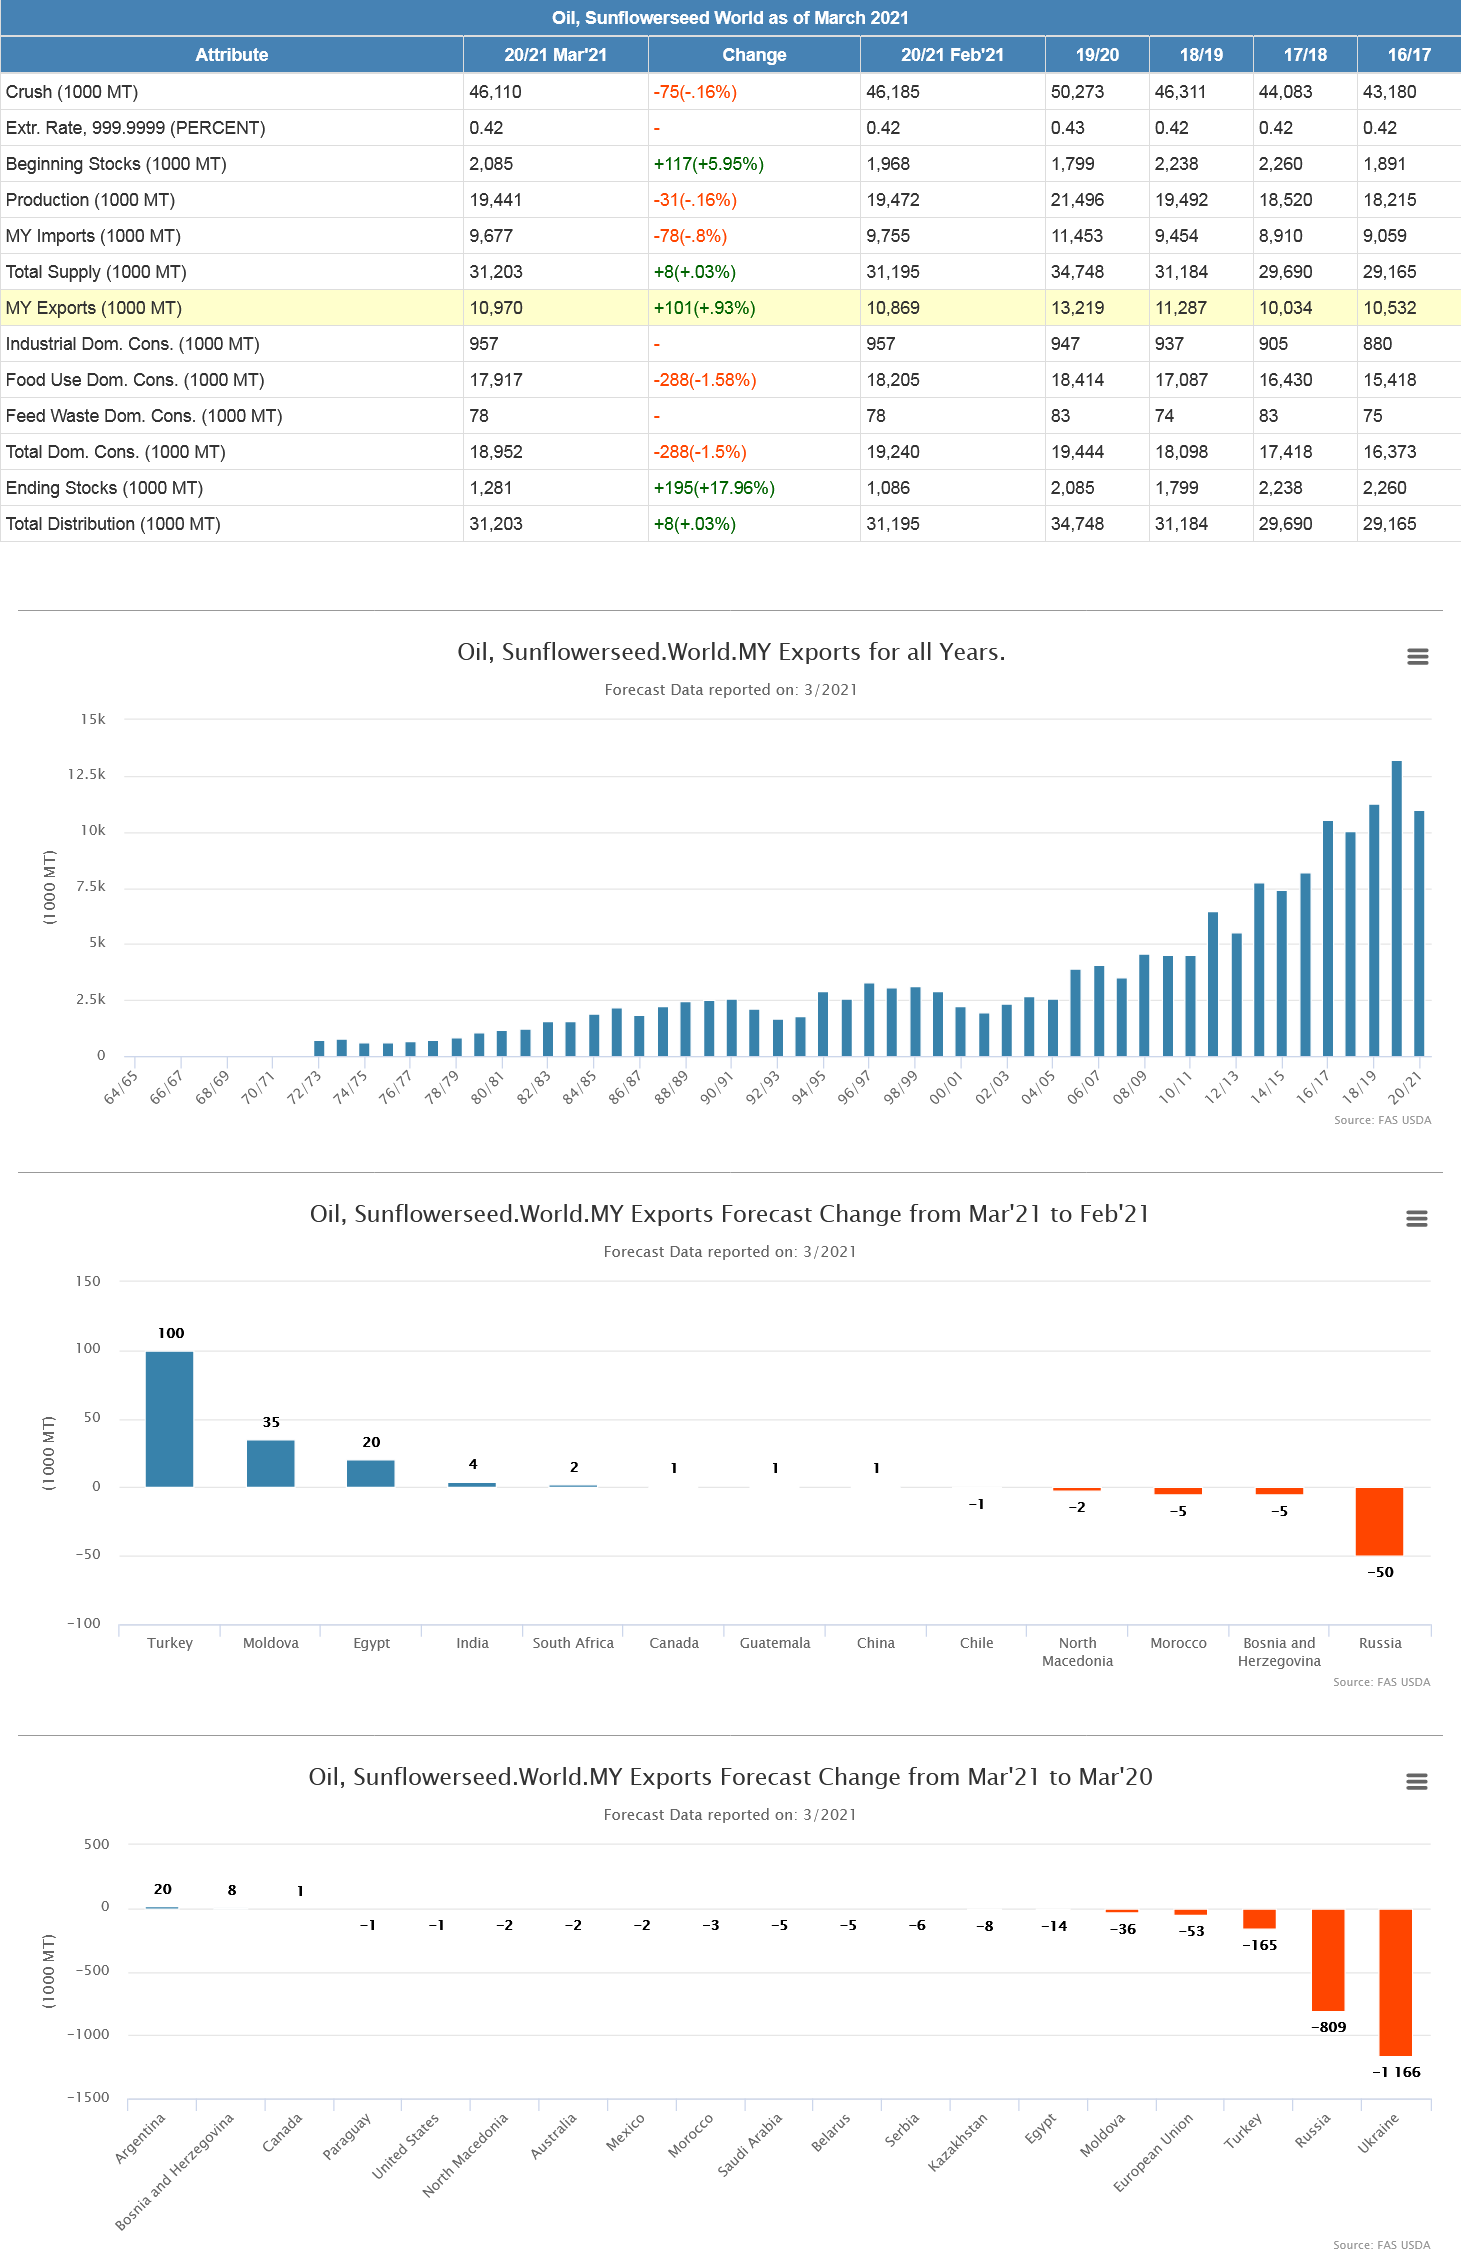Screen dimensions: 1461x2259
Task: Click the Source: FAS USDA credit under first chart
Action: point(1381,1120)
